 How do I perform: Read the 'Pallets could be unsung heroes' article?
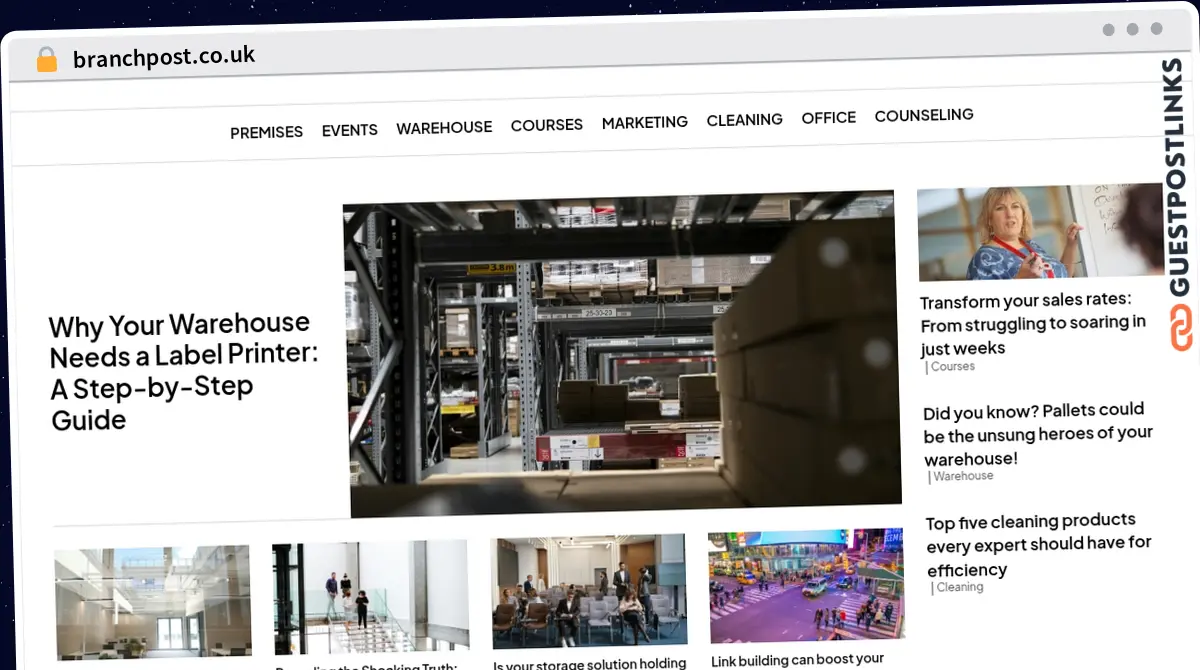click(x=1038, y=434)
